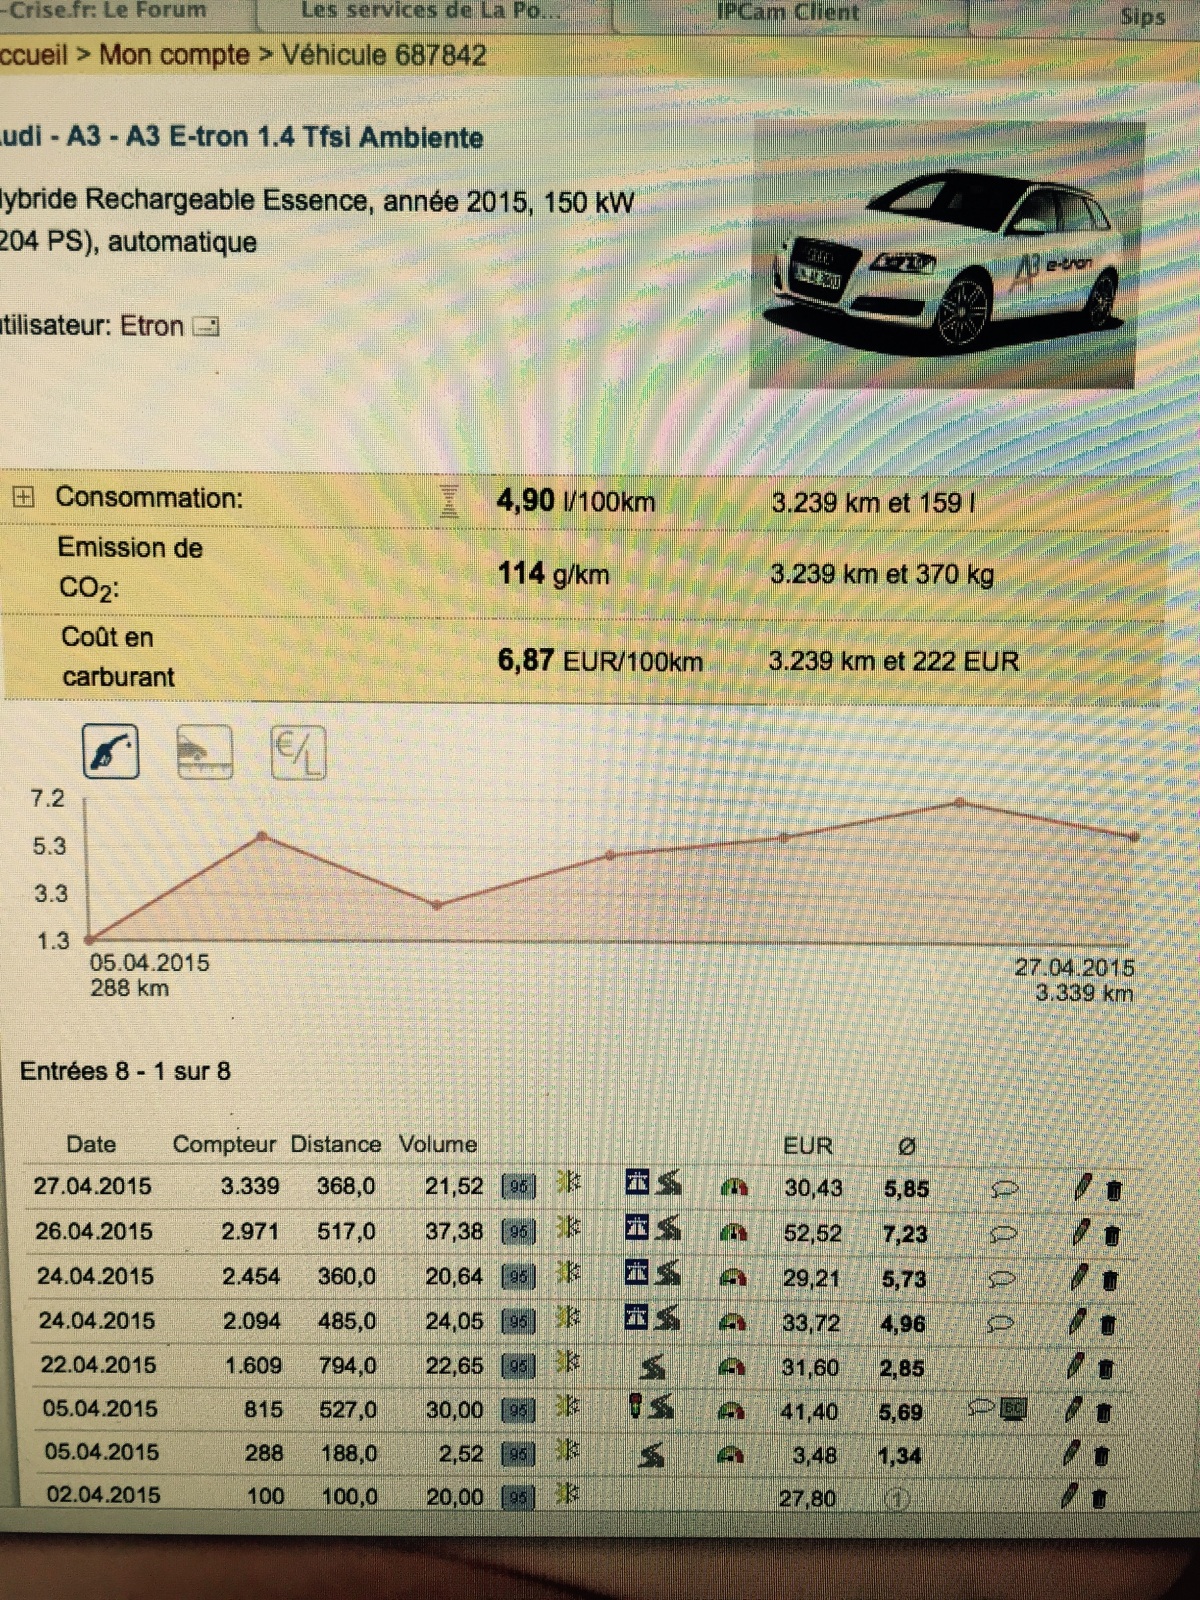Open the Les services de La Poste tab
The height and width of the screenshot is (1600, 1200).
pos(430,12)
